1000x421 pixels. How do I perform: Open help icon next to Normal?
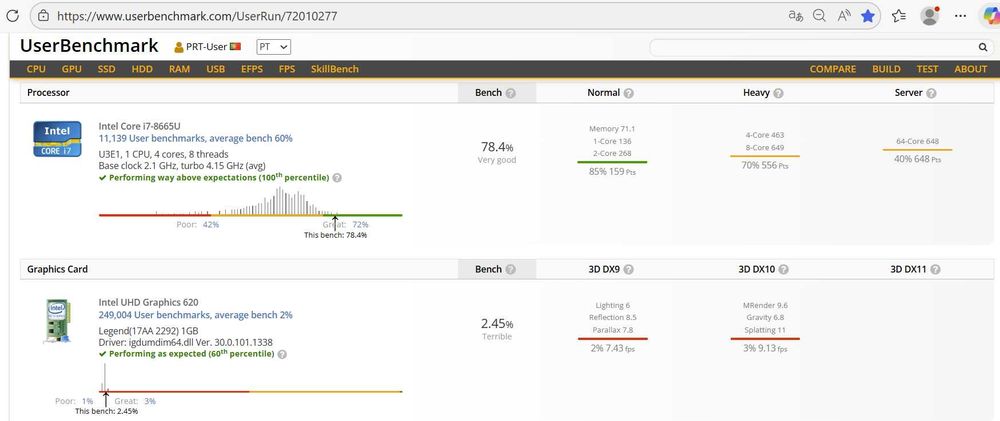628,93
